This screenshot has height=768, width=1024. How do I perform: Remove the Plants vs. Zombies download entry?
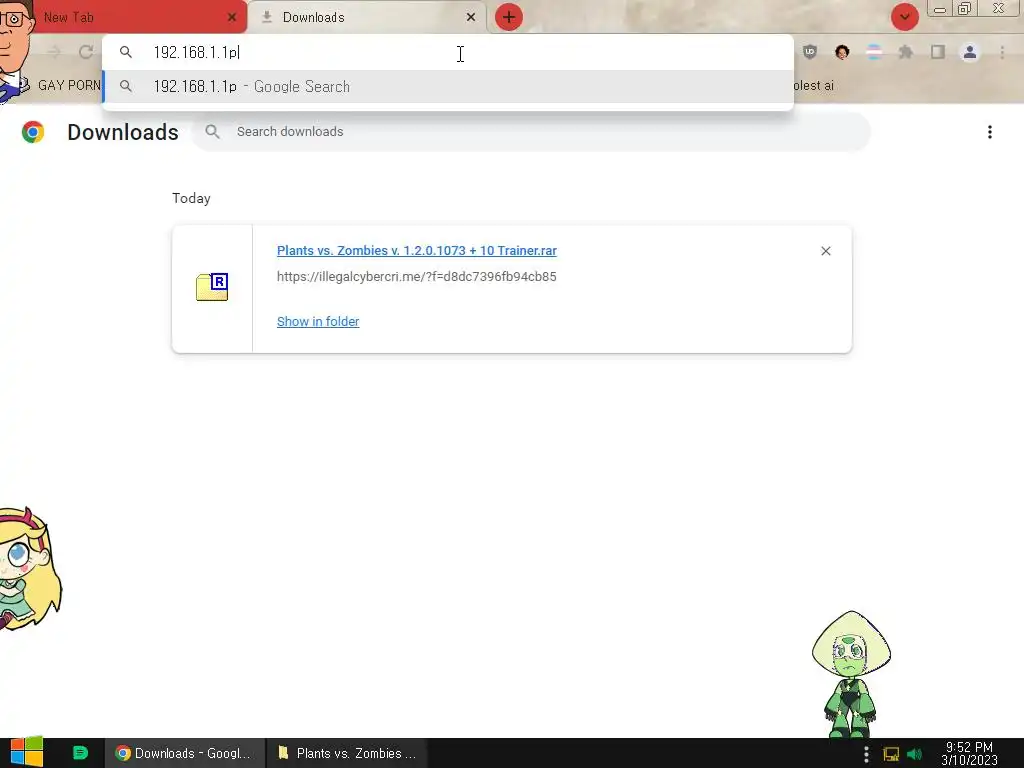(x=825, y=251)
